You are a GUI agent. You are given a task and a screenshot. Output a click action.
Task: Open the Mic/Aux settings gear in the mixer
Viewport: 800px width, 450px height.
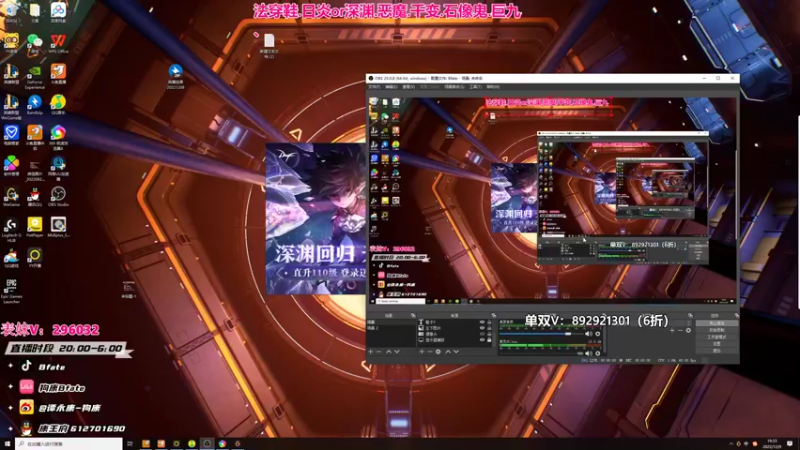(x=597, y=354)
